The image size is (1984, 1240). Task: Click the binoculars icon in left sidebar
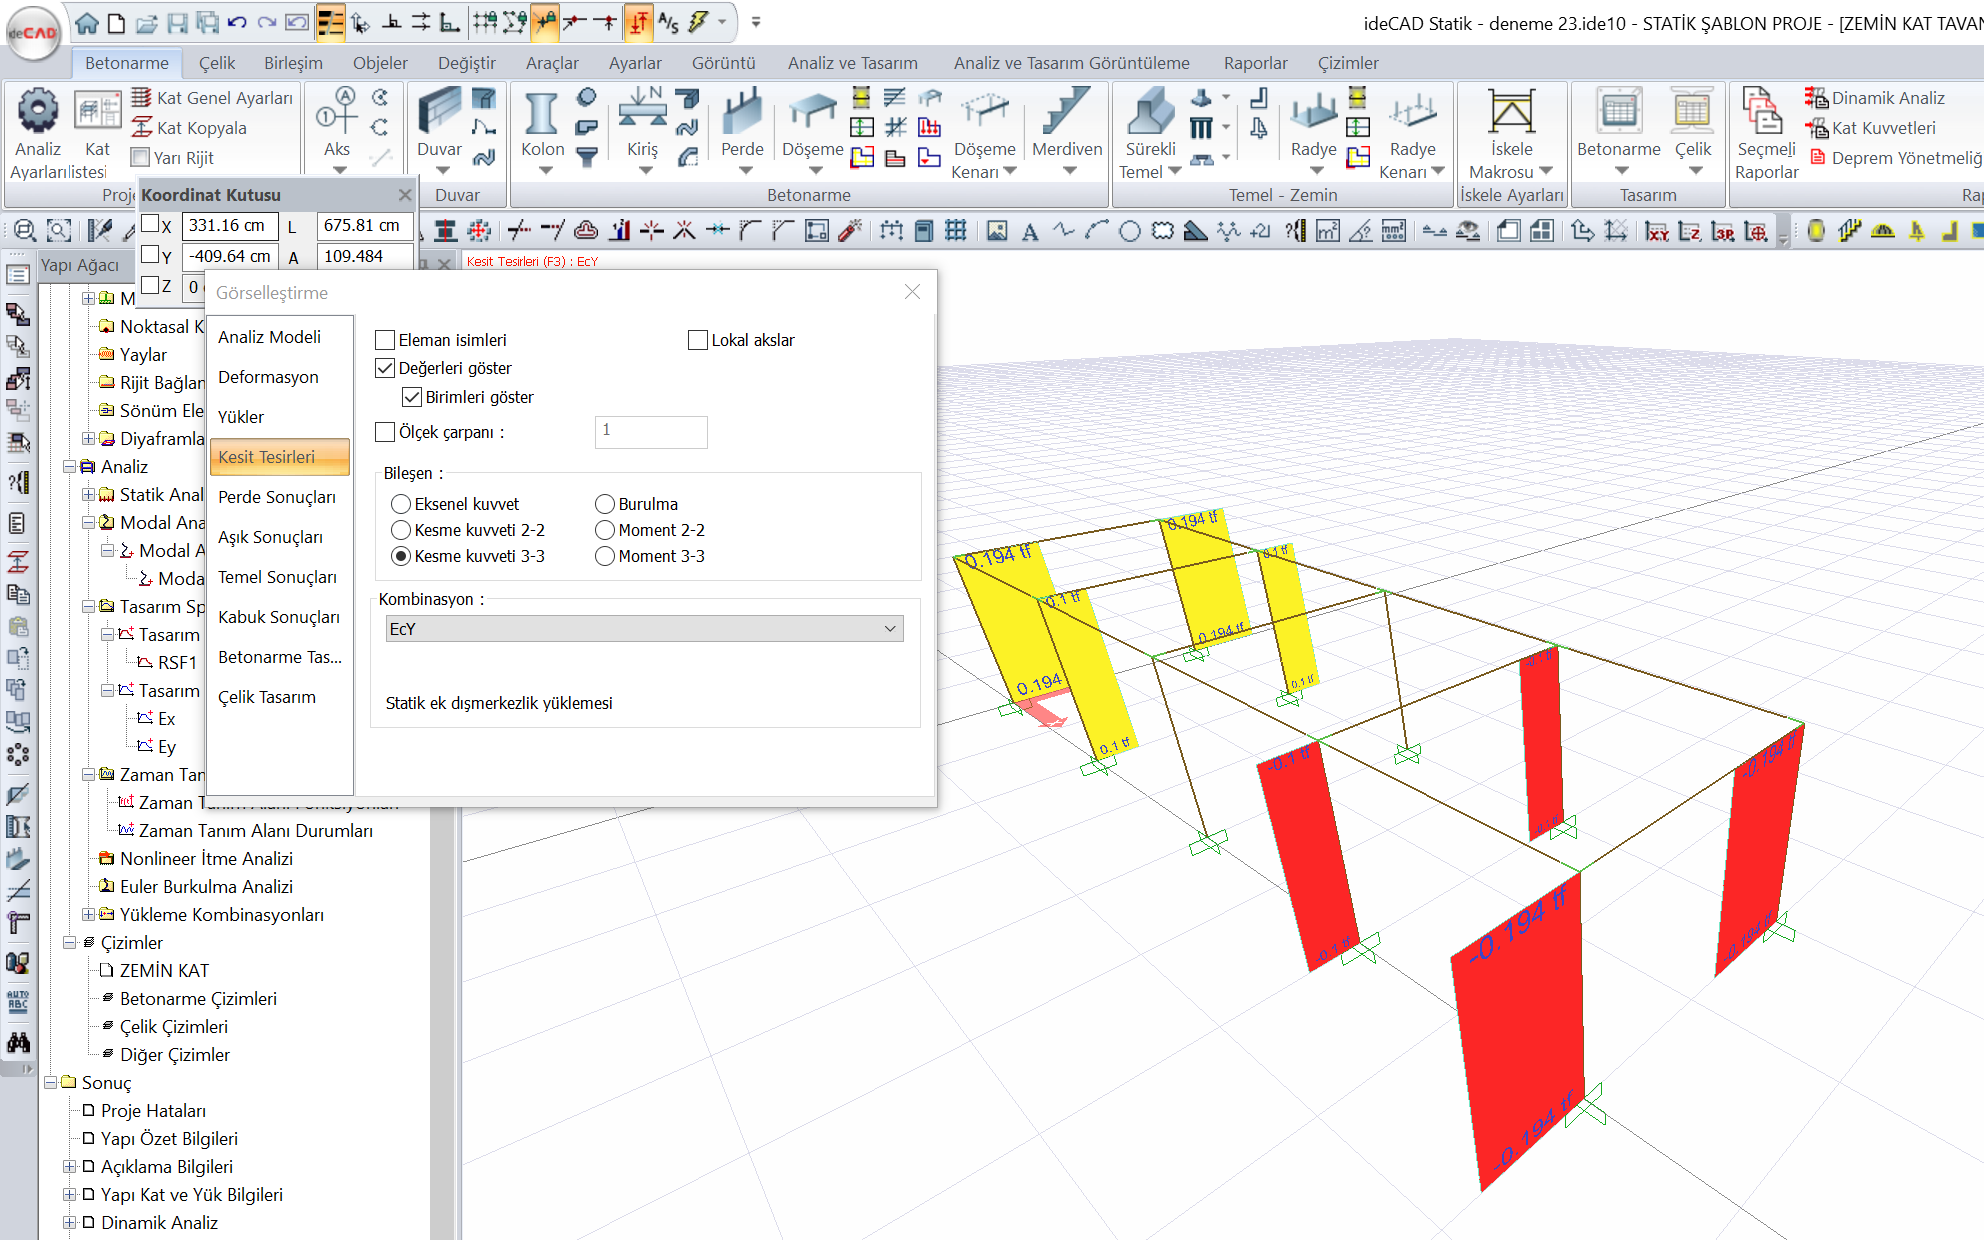pos(18,1042)
